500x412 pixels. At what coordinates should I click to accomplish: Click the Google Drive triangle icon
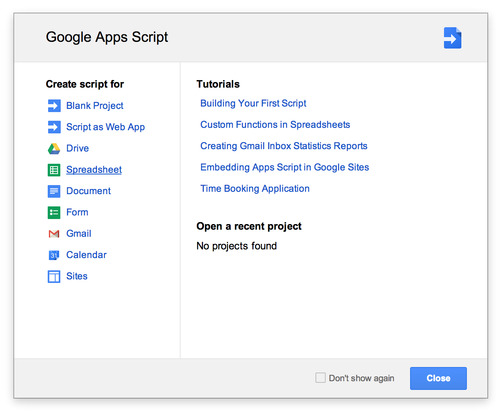point(54,149)
